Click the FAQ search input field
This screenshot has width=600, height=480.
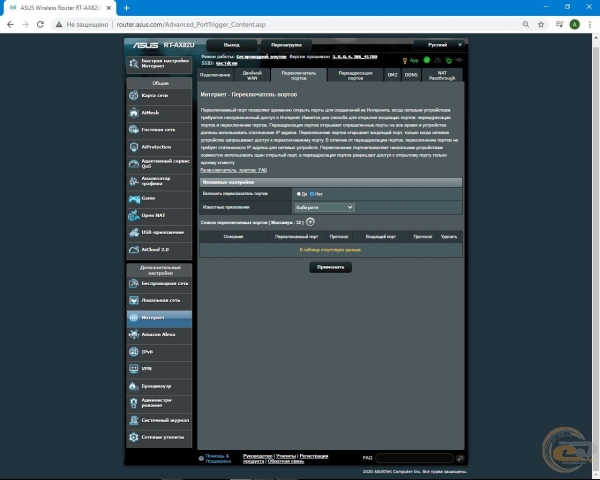tap(414, 458)
